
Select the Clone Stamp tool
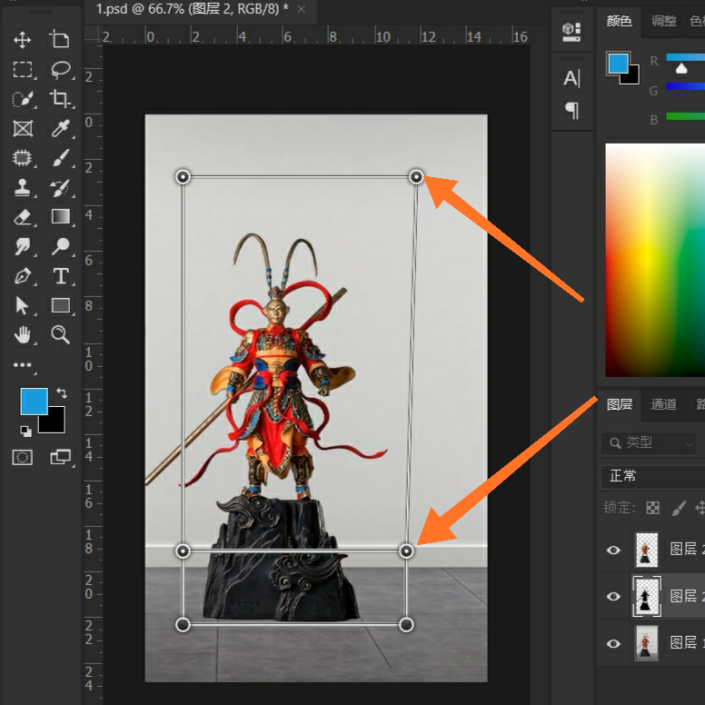click(22, 187)
